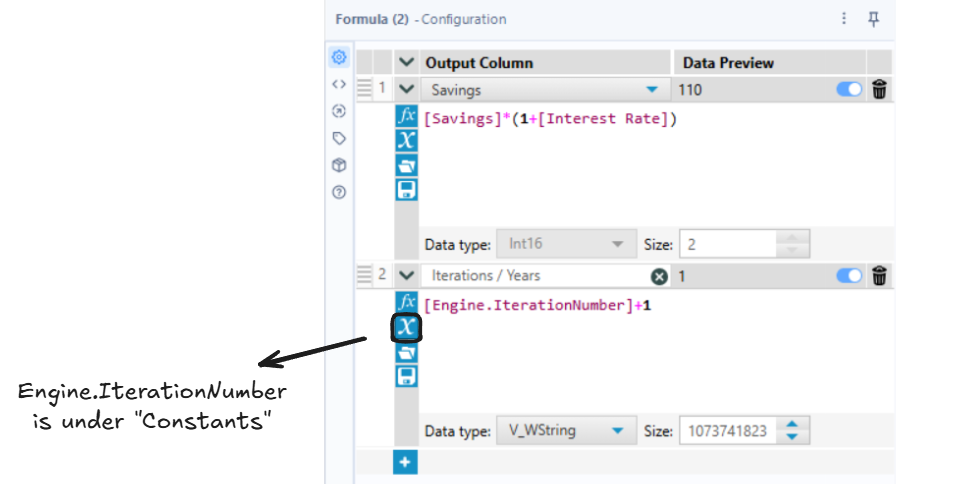This screenshot has height=484, width=957.
Task: Disable the Savings expression toggle
Action: tap(849, 90)
